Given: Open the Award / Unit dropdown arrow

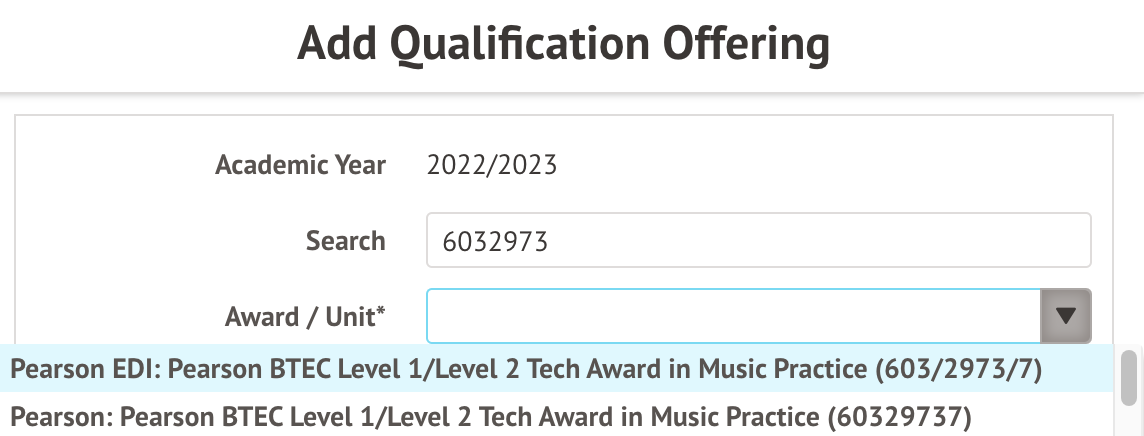Looking at the screenshot, I should click(1065, 316).
